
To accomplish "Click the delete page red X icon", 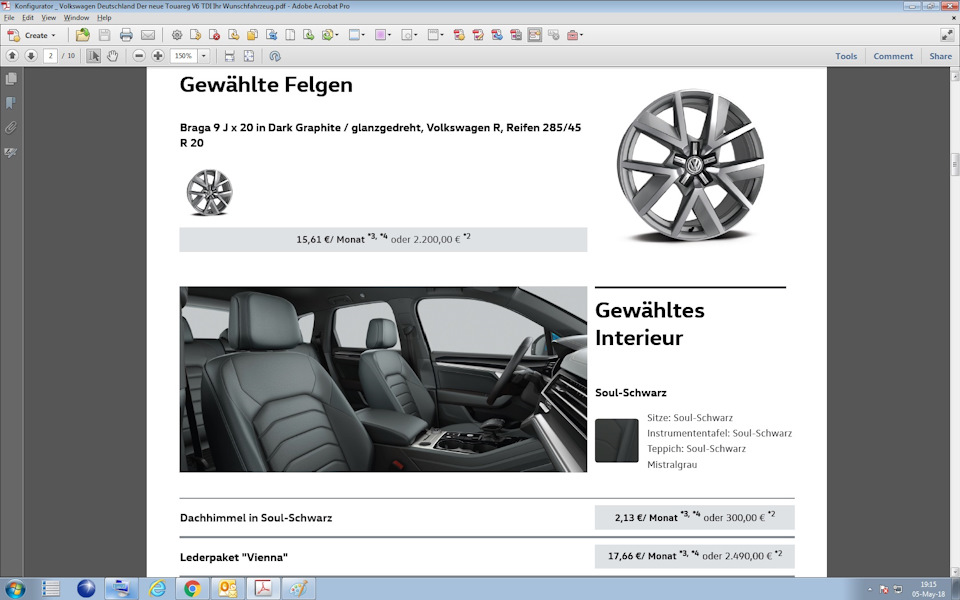I will [214, 35].
